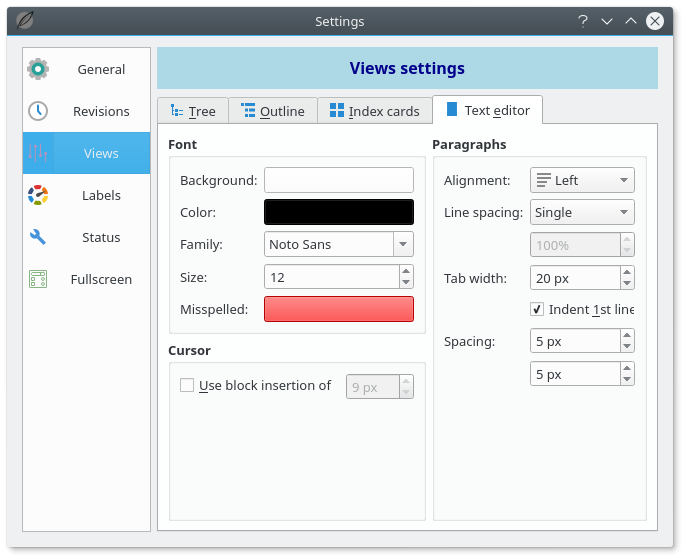Click the Views sliders icon

[38, 153]
